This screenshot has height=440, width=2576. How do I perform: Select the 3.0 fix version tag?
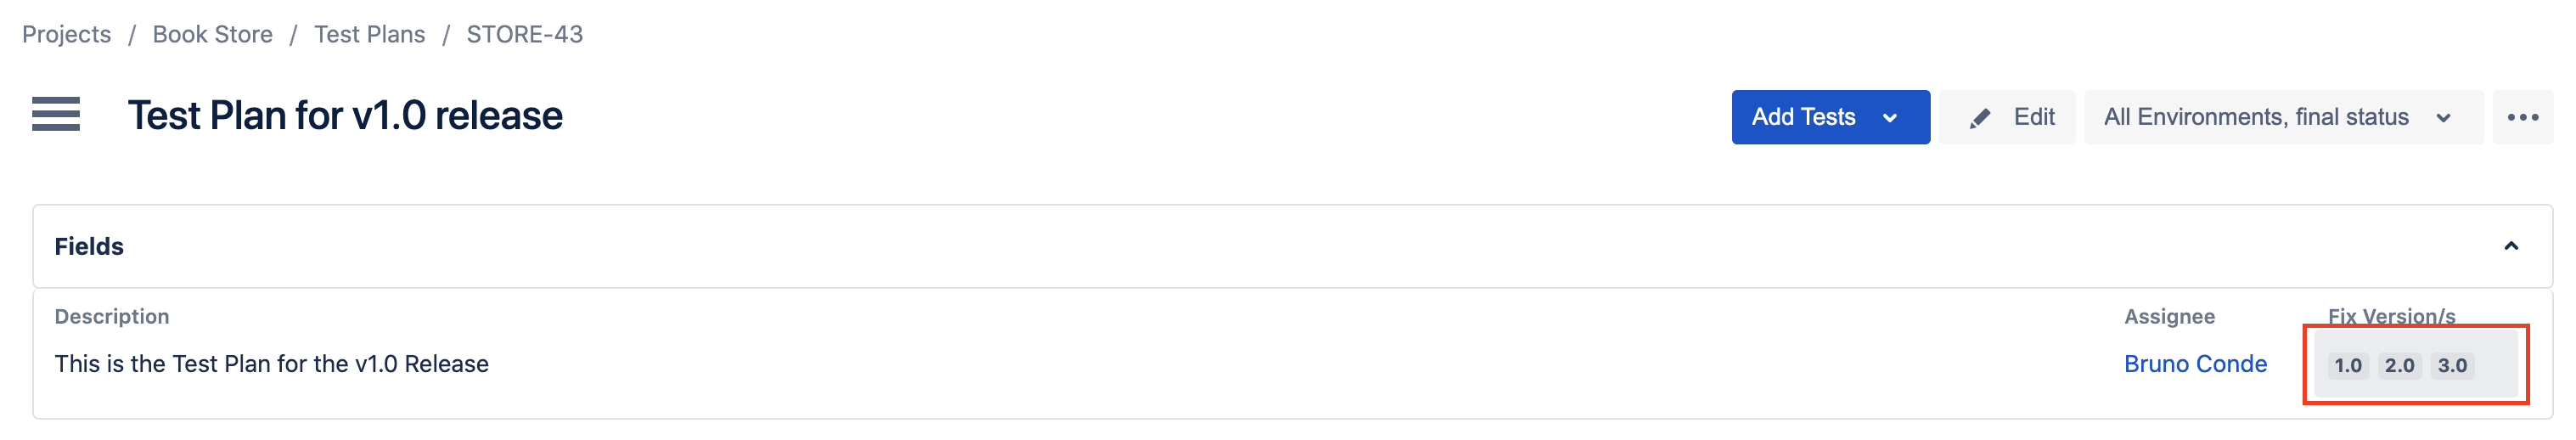point(2451,365)
